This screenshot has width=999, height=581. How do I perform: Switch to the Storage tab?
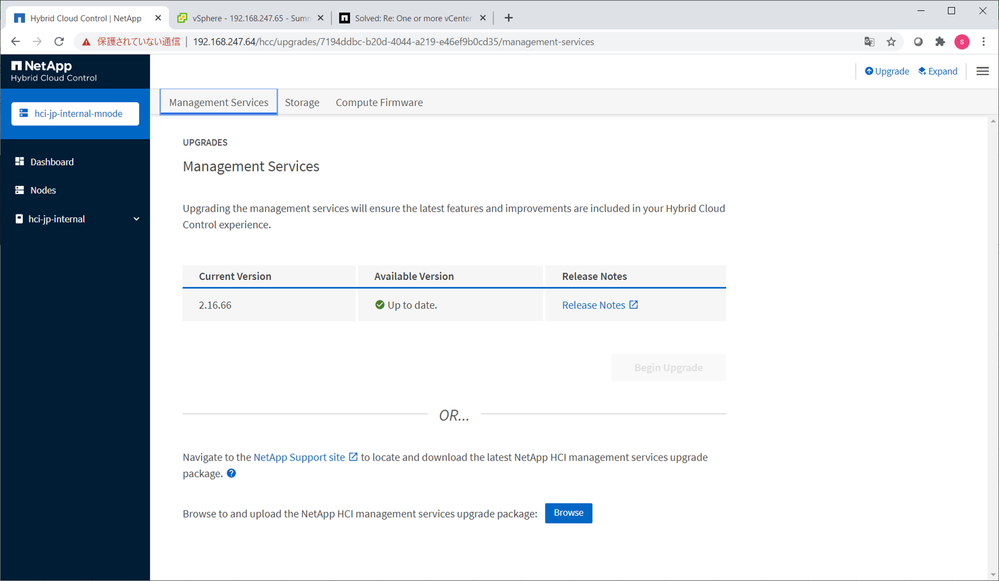(x=302, y=102)
